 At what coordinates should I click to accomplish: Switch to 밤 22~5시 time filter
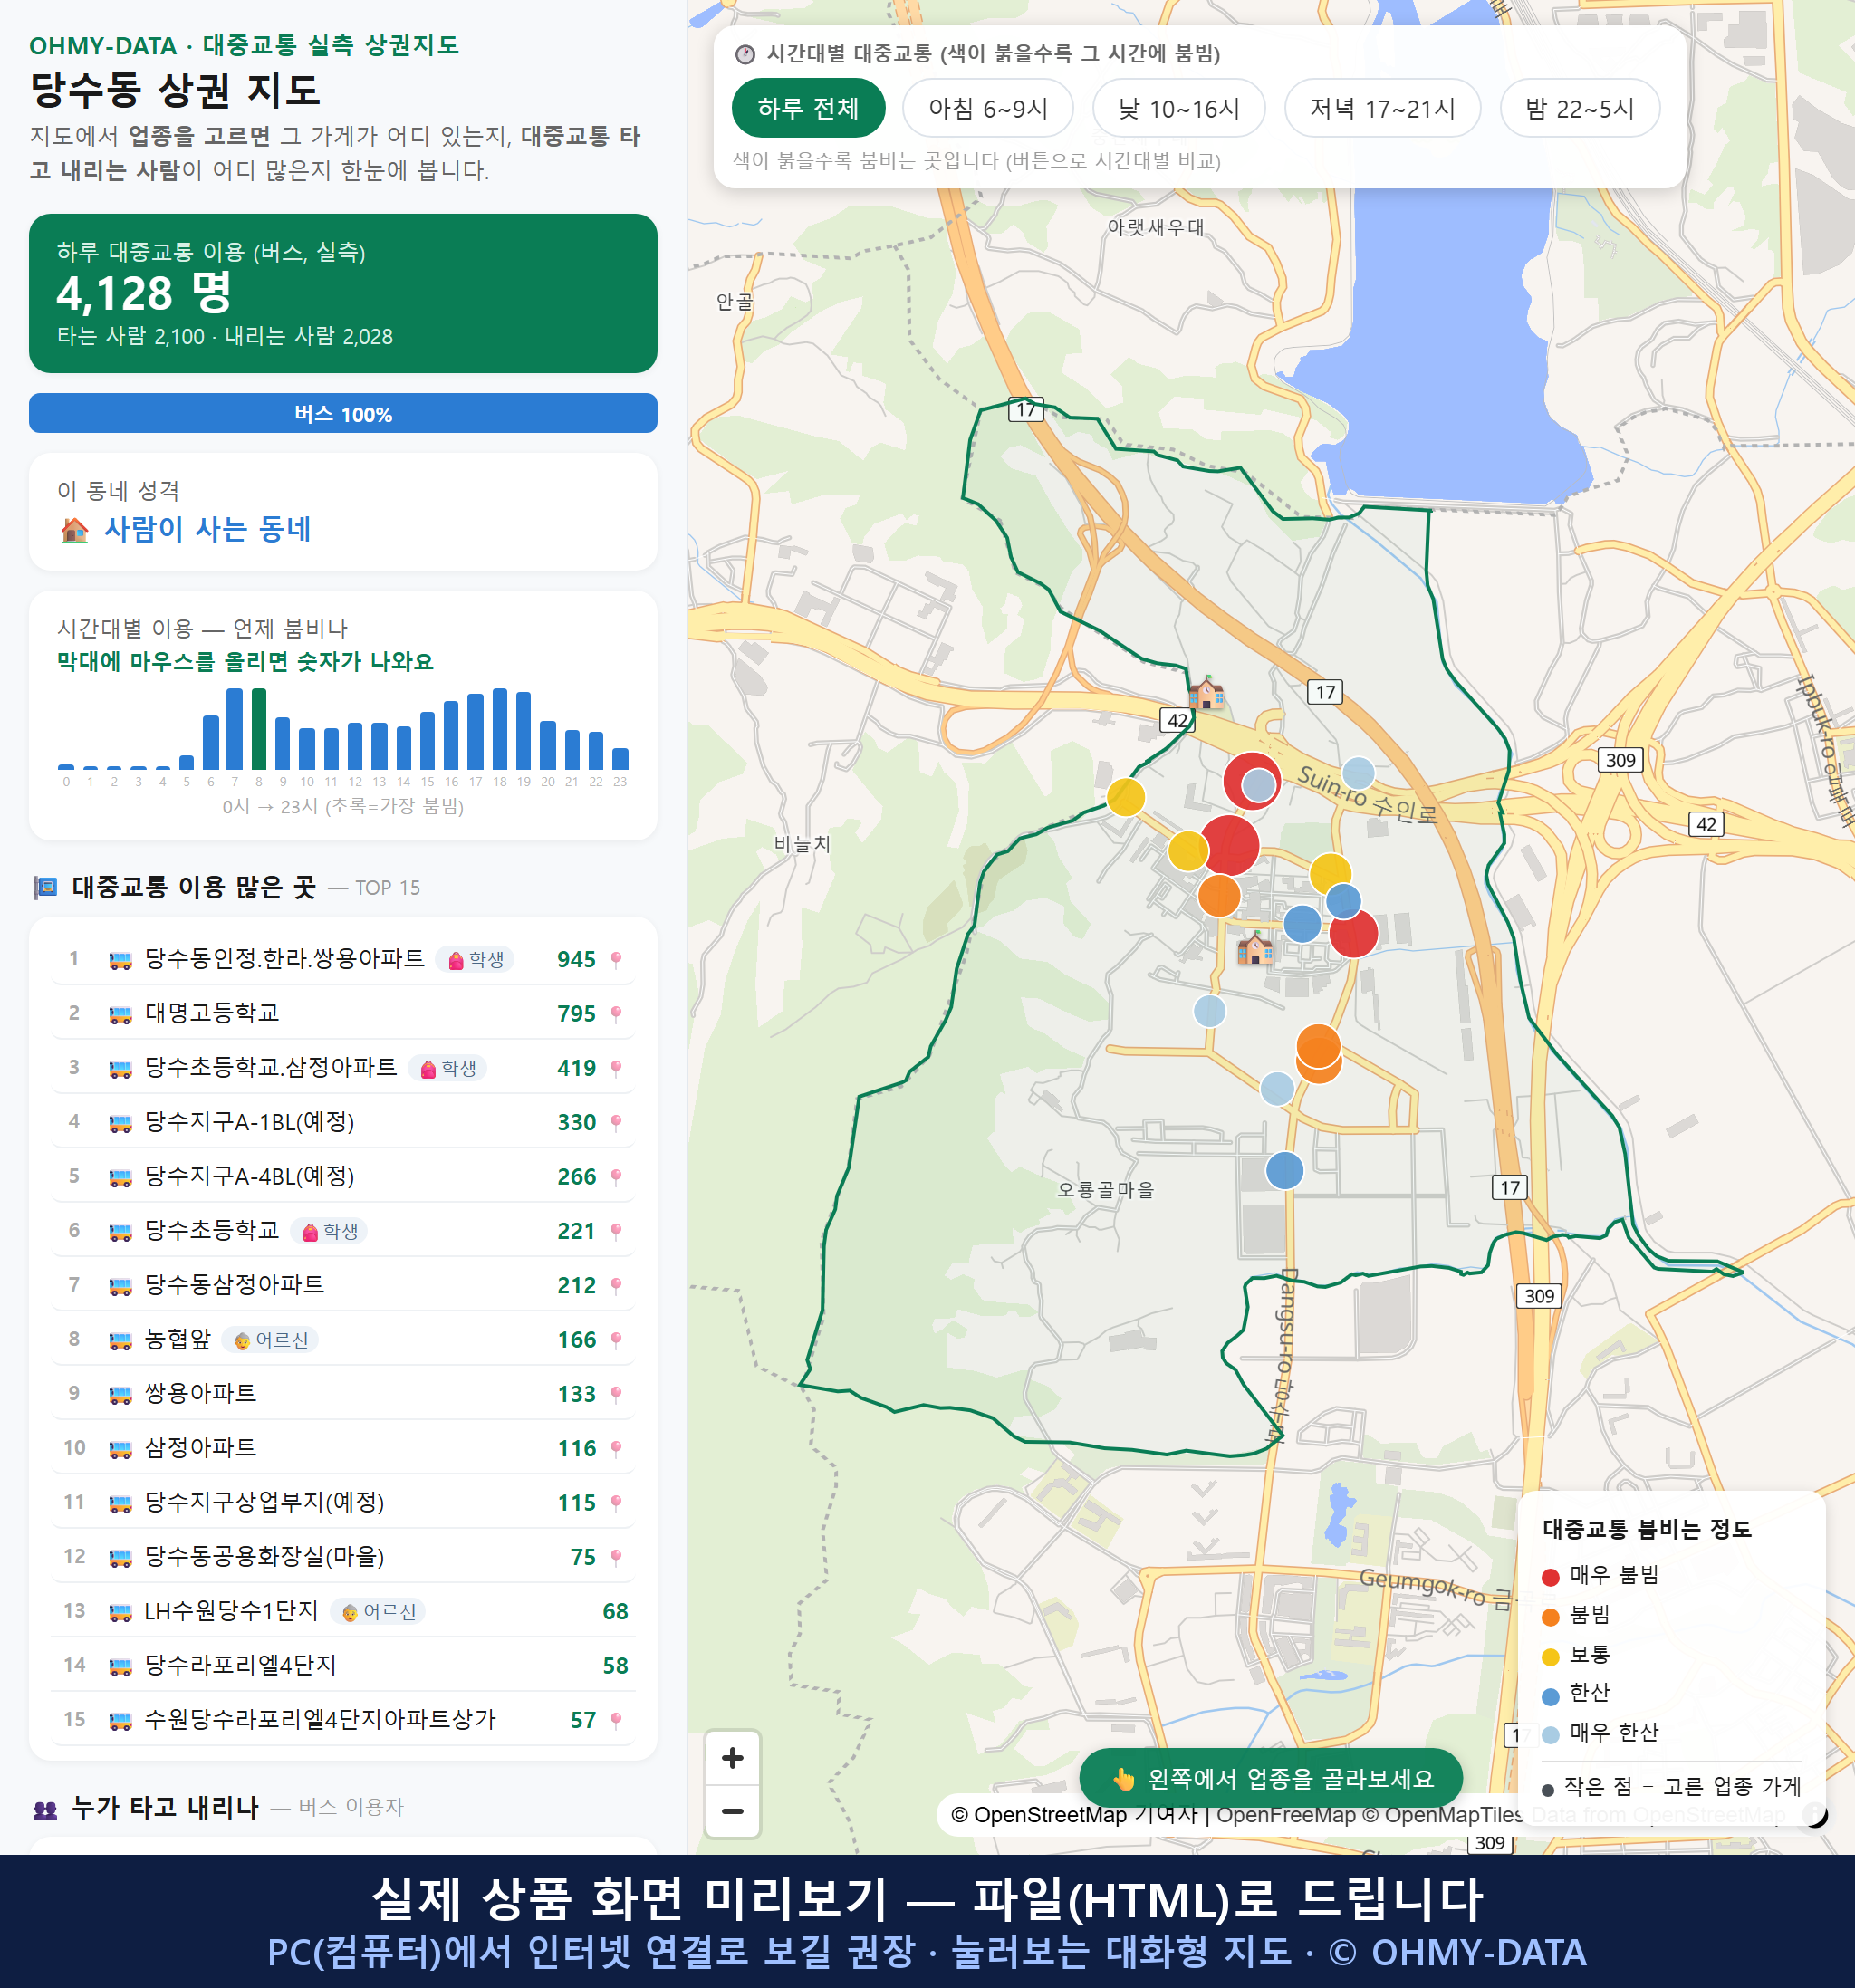pos(1580,108)
